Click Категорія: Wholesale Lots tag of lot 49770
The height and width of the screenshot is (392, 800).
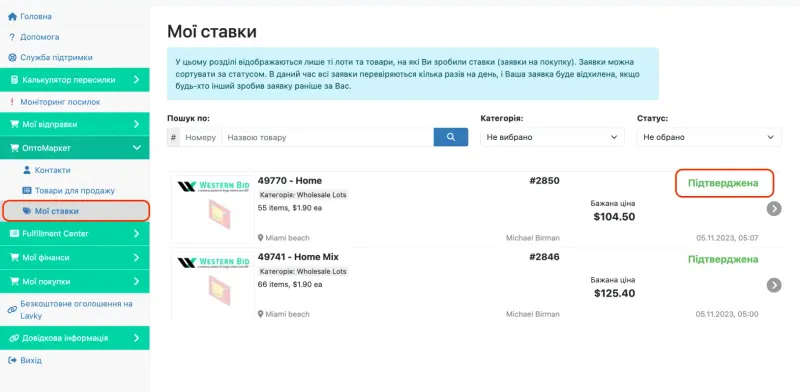coord(303,195)
